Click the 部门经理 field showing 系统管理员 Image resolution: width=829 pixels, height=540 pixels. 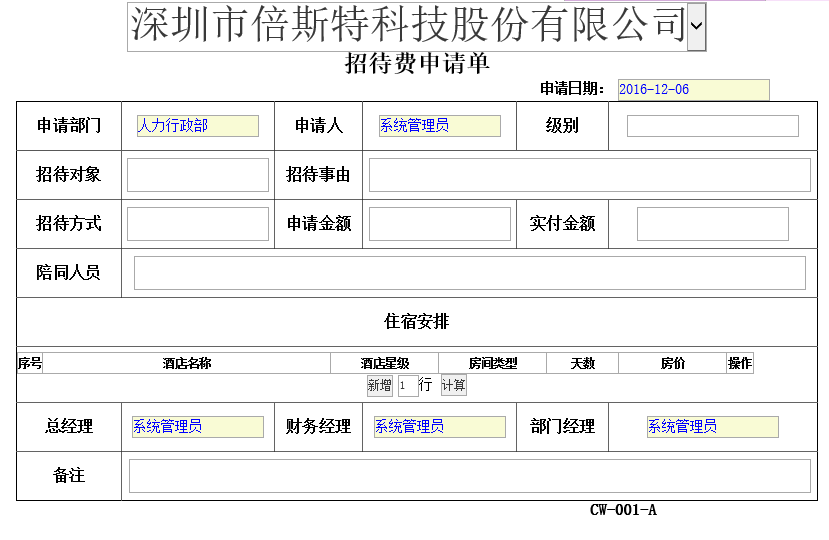pos(713,427)
